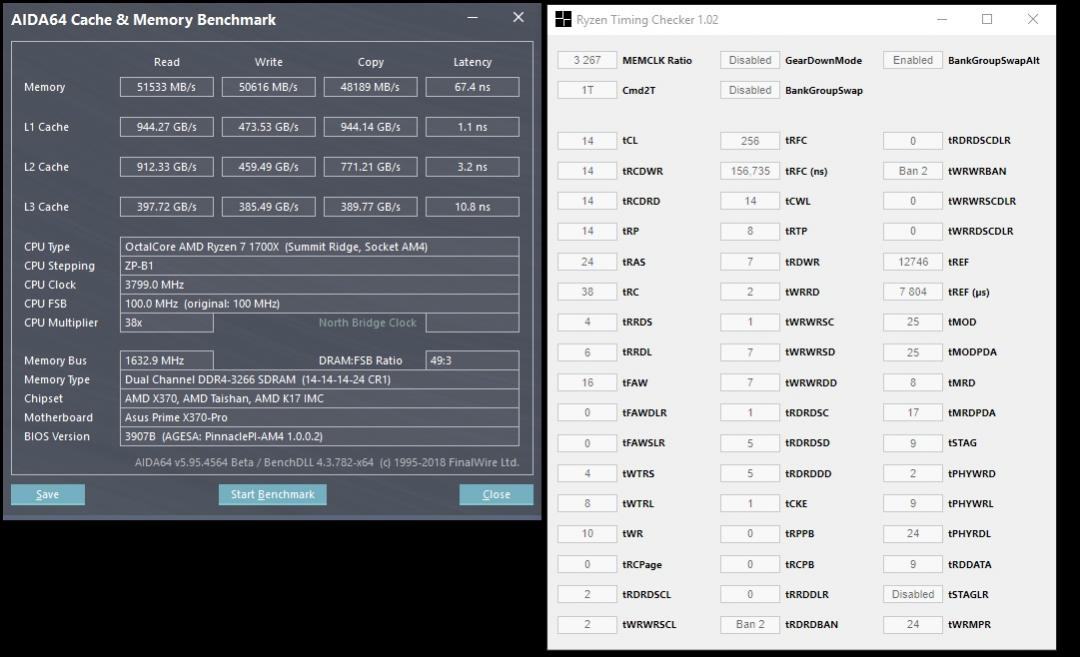Click the tRRDL value 6
The height and width of the screenshot is (657, 1080).
click(x=588, y=352)
